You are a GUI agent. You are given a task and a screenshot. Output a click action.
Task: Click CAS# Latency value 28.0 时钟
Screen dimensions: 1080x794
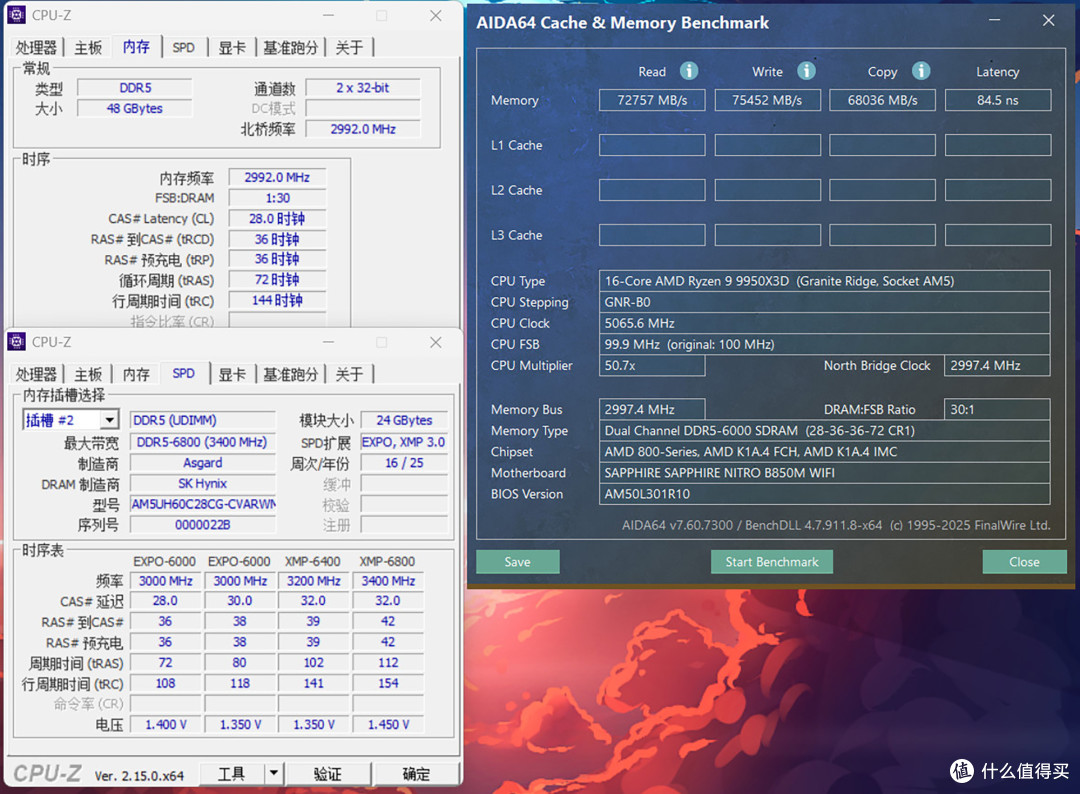click(277, 218)
